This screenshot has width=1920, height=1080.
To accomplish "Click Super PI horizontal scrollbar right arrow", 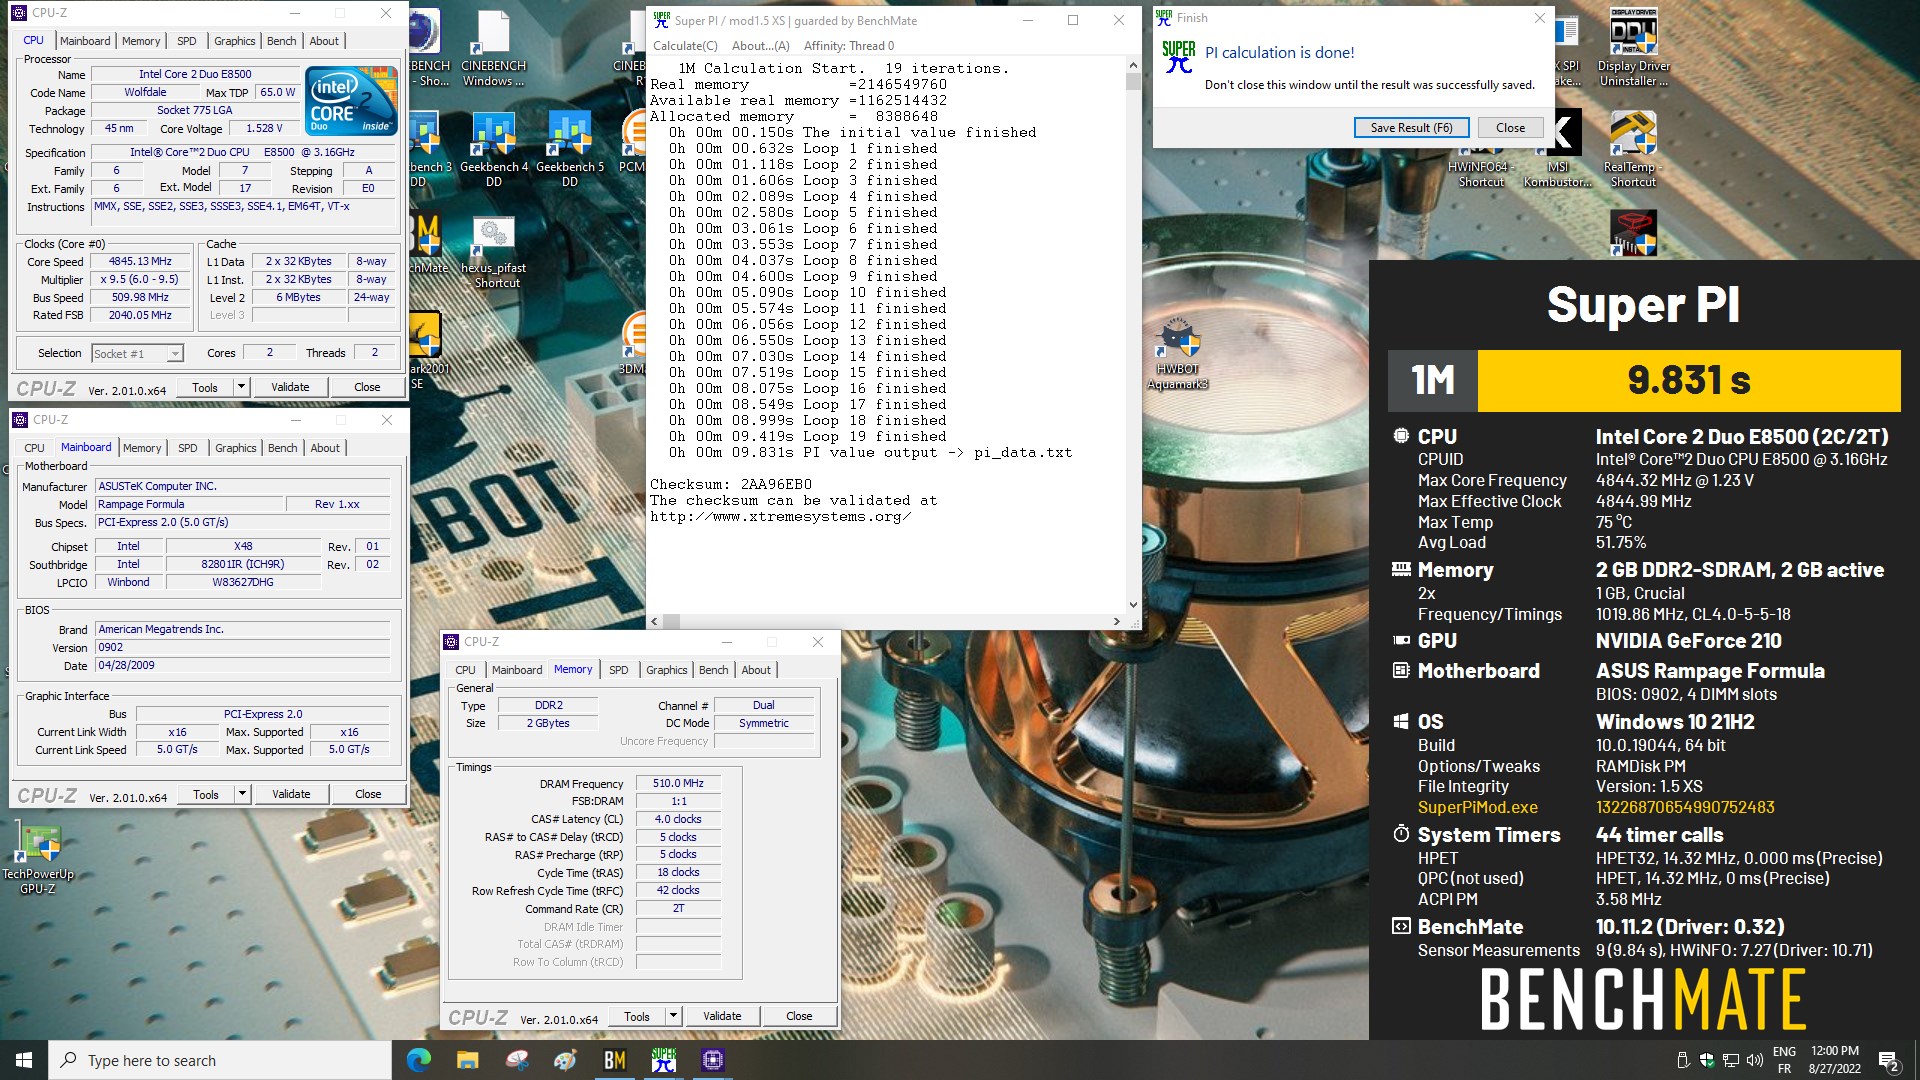I will (x=1116, y=621).
